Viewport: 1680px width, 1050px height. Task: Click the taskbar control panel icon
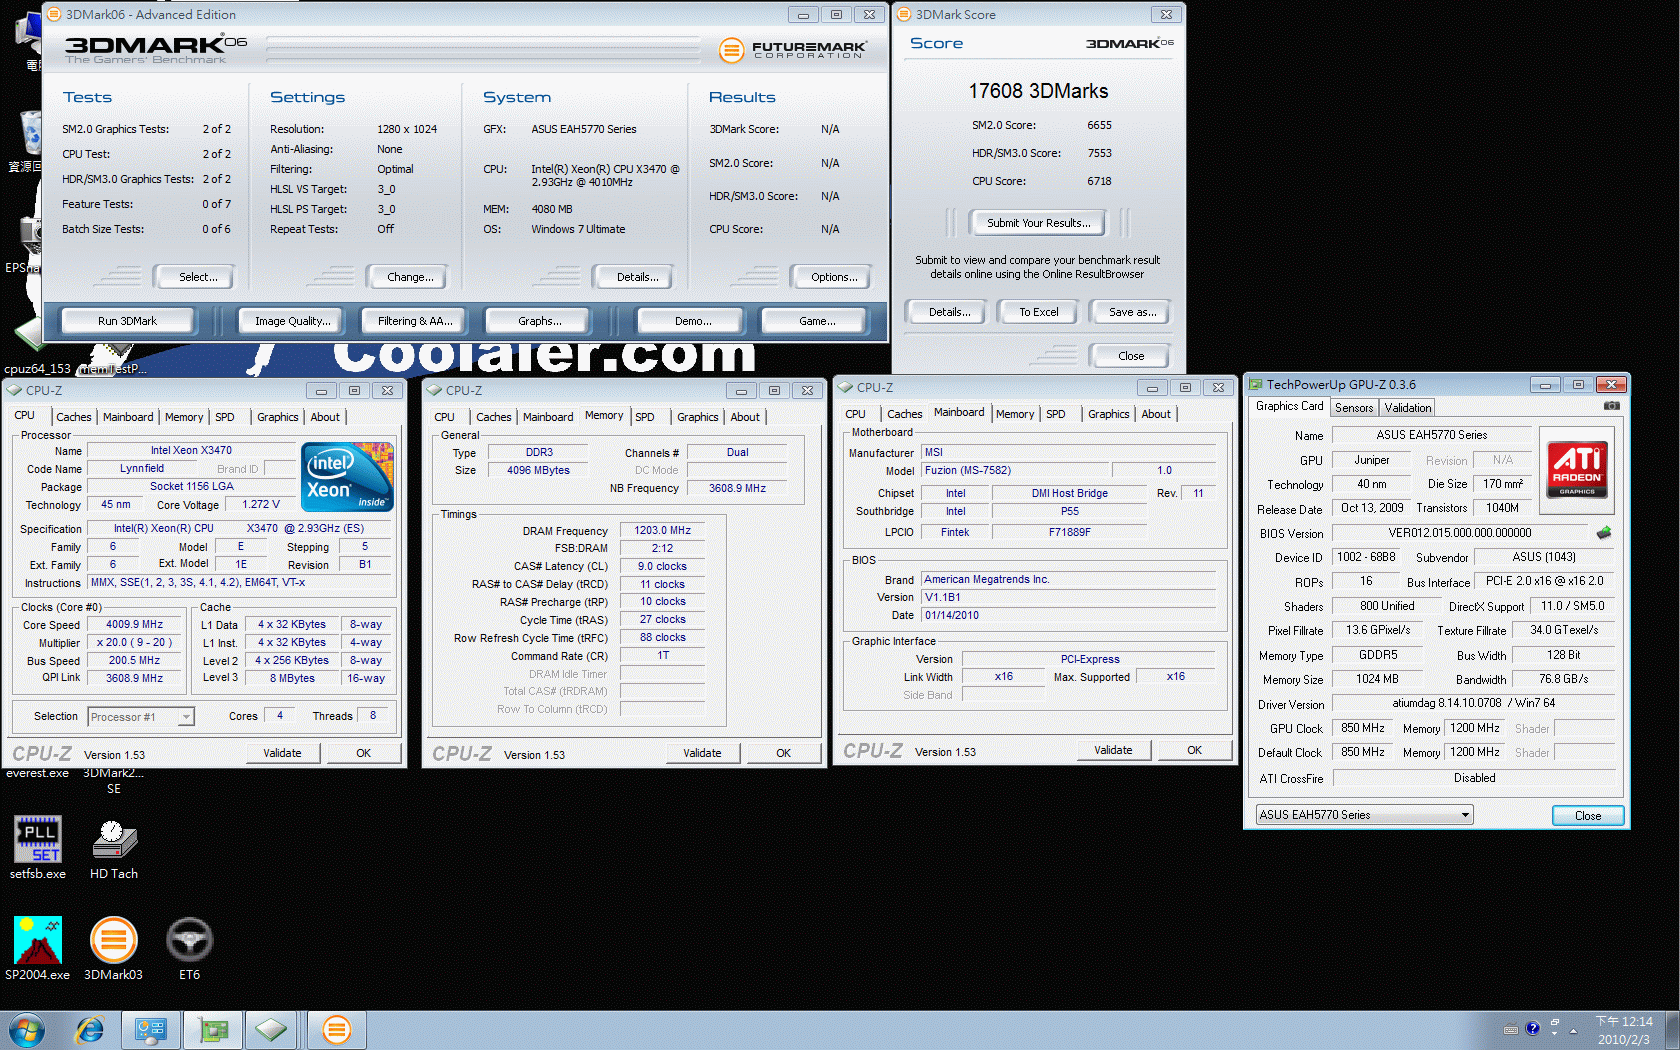151,1029
